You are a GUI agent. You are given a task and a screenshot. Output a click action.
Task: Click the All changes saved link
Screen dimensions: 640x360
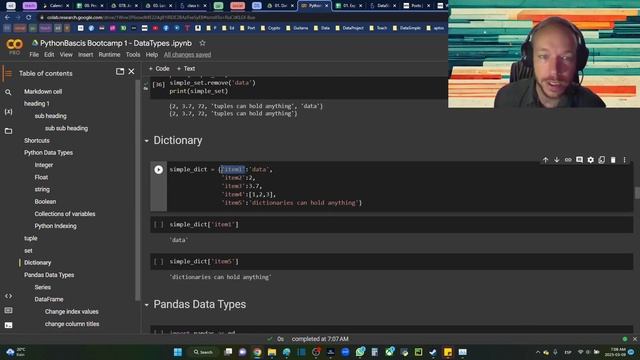click(187, 55)
